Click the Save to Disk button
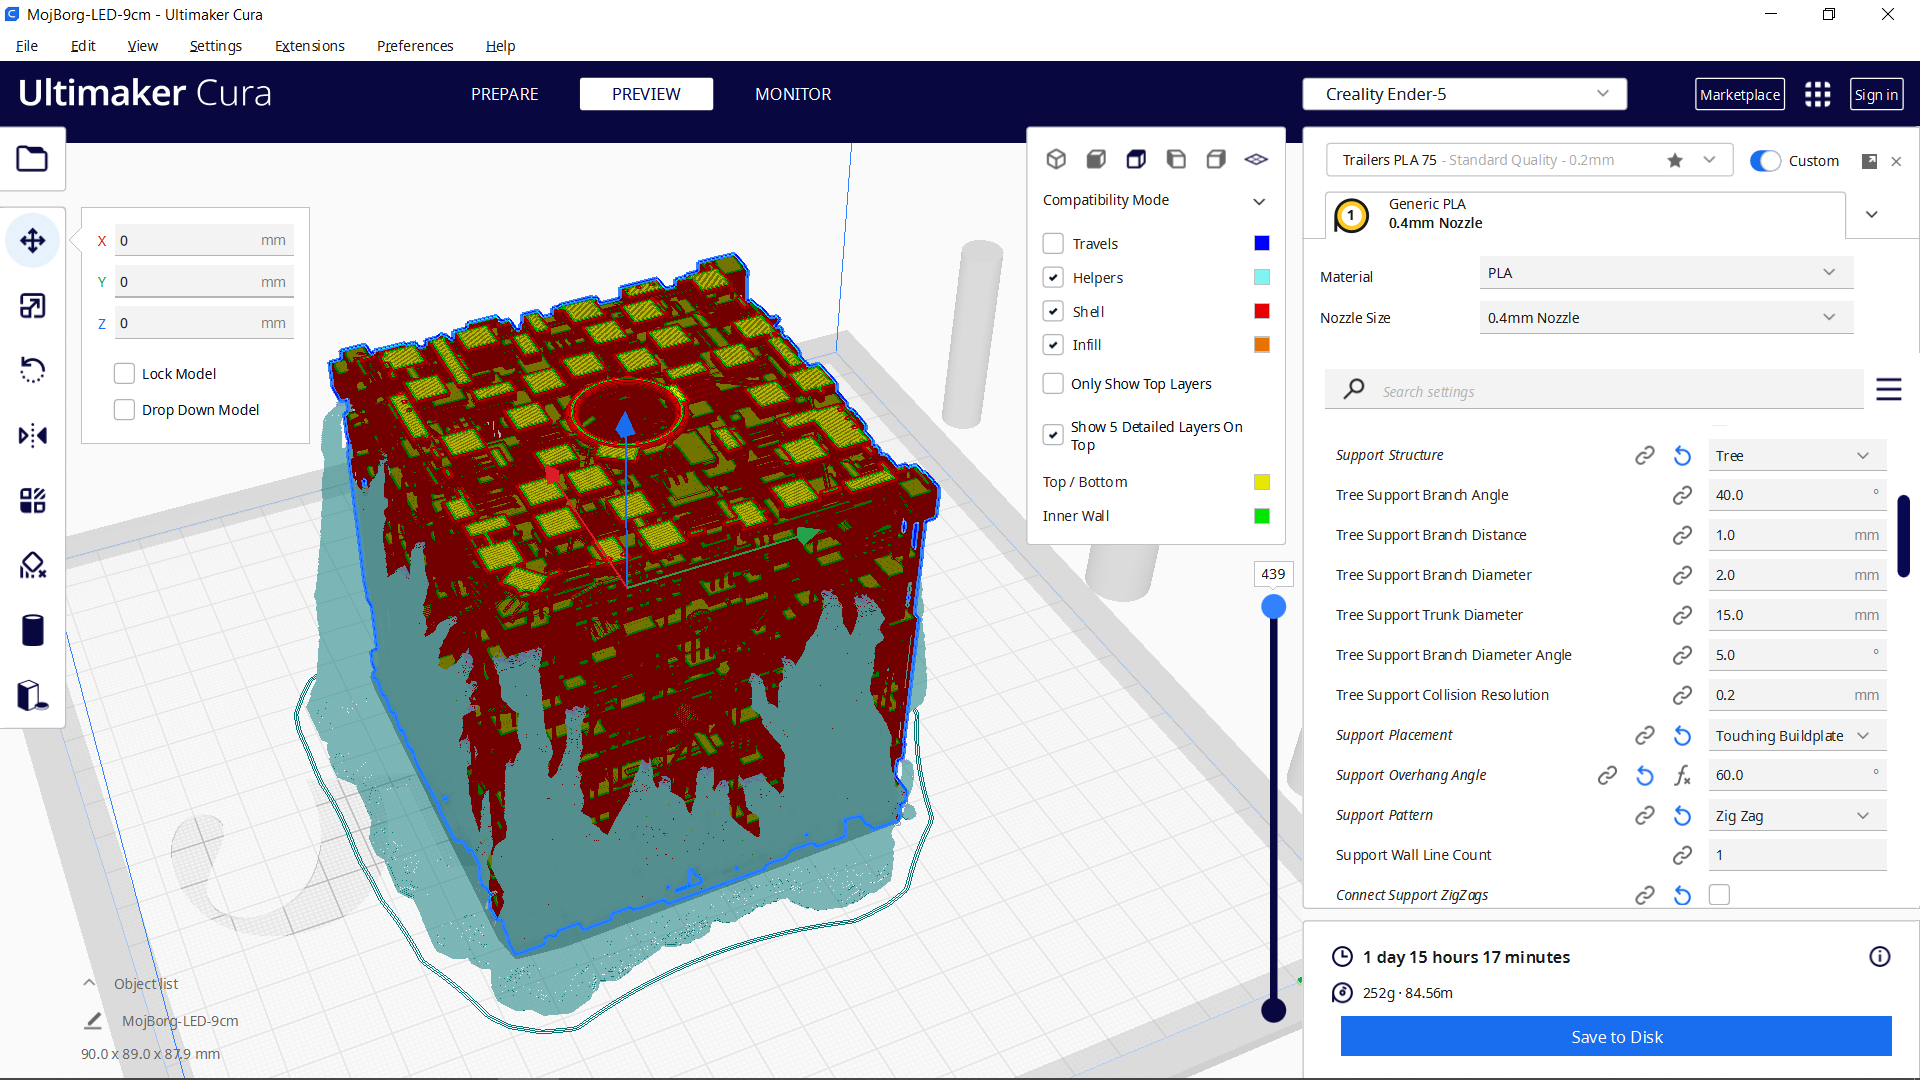This screenshot has width=1920, height=1080. click(1616, 1037)
